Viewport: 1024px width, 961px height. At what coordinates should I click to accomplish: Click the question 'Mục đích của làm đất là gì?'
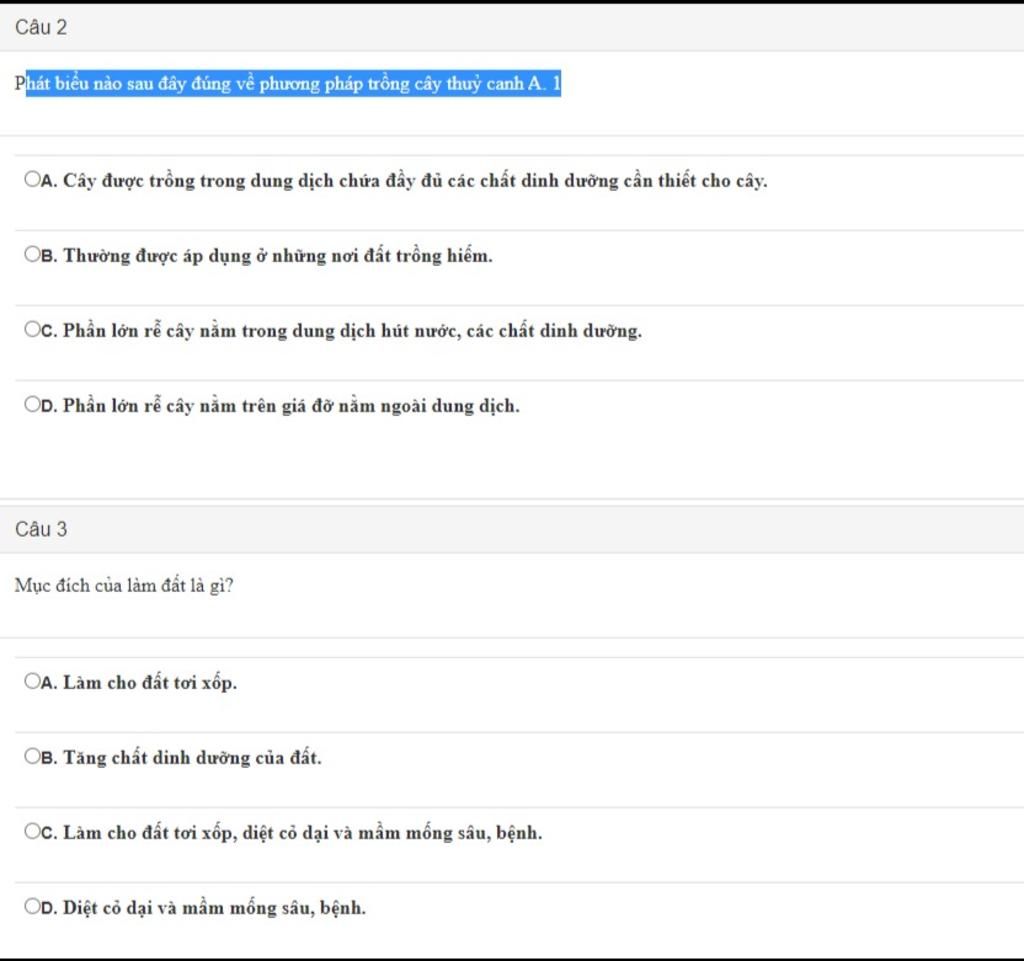[x=124, y=586]
